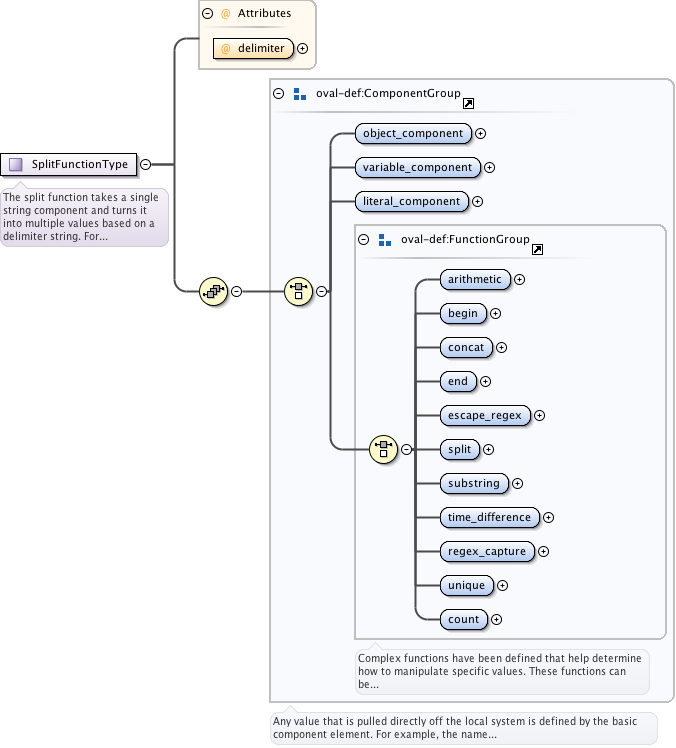This screenshot has height=748, width=676.
Task: Click the FunctionGroup blue group icon
Action: click(384, 240)
